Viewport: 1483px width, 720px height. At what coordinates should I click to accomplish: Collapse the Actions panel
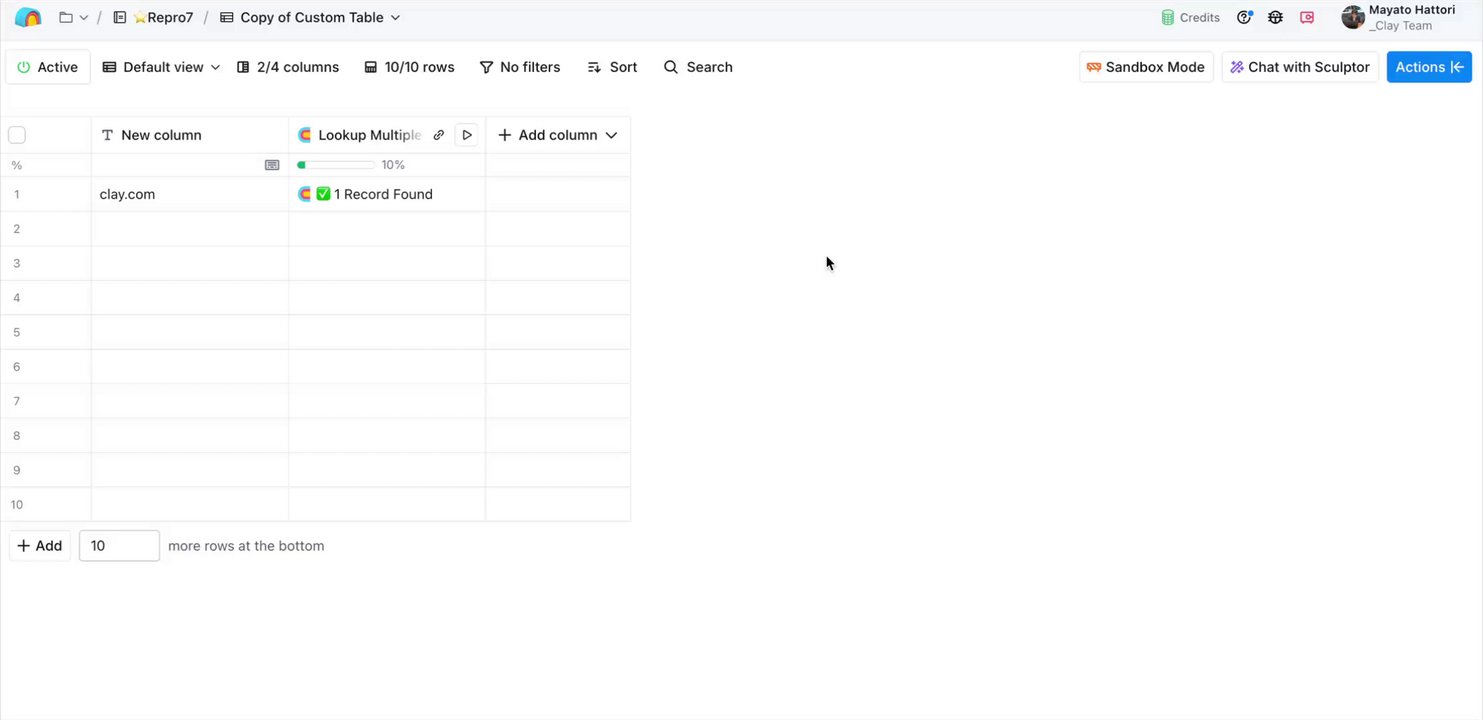pos(1429,67)
